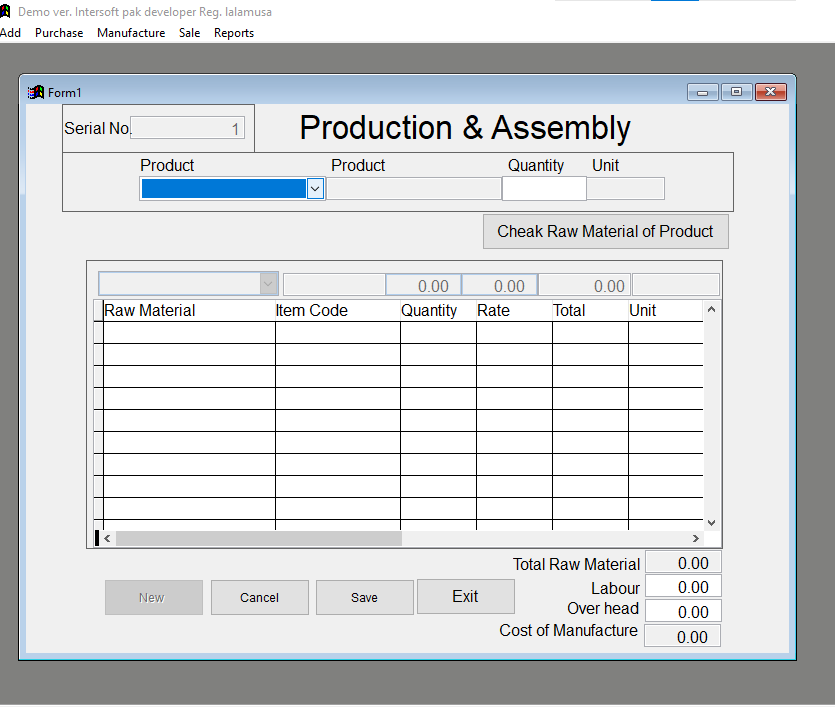Open the Product dropdown list
Viewport: 835px width, 707px height.
click(315, 188)
